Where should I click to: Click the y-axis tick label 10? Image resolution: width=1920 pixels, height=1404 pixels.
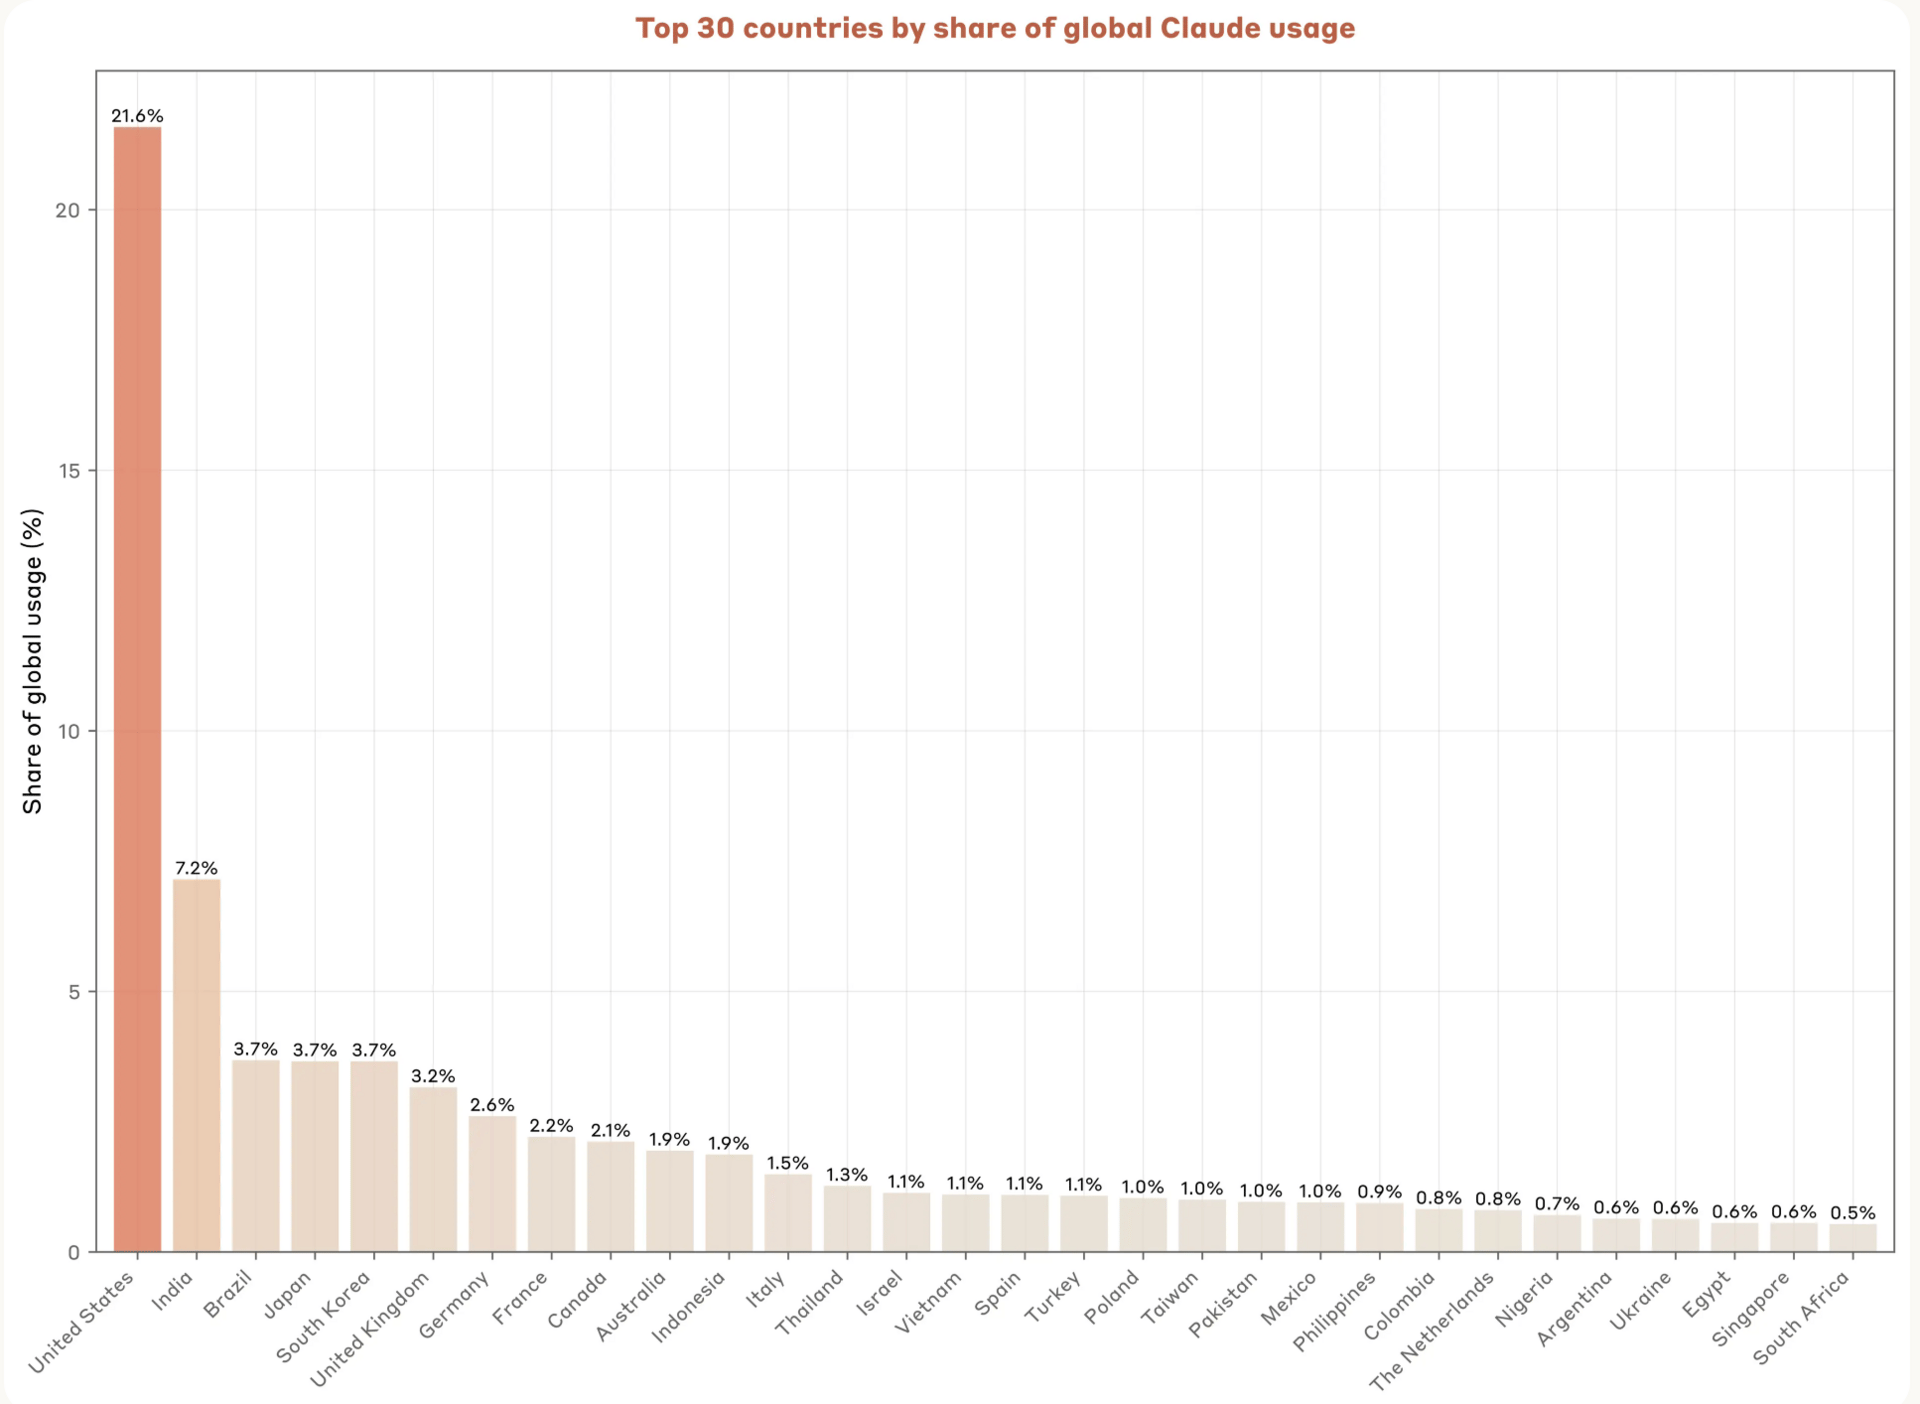pos(67,731)
